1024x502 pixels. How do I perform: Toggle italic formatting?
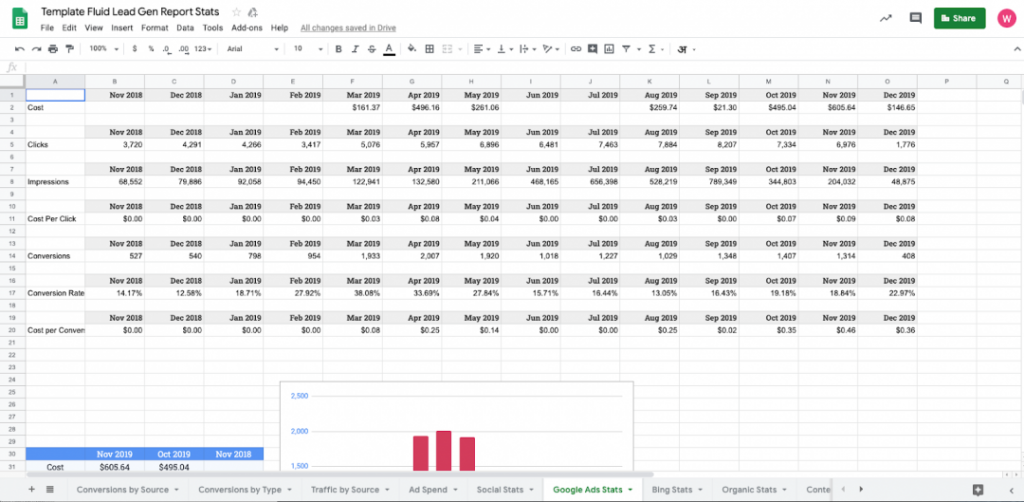[x=355, y=48]
